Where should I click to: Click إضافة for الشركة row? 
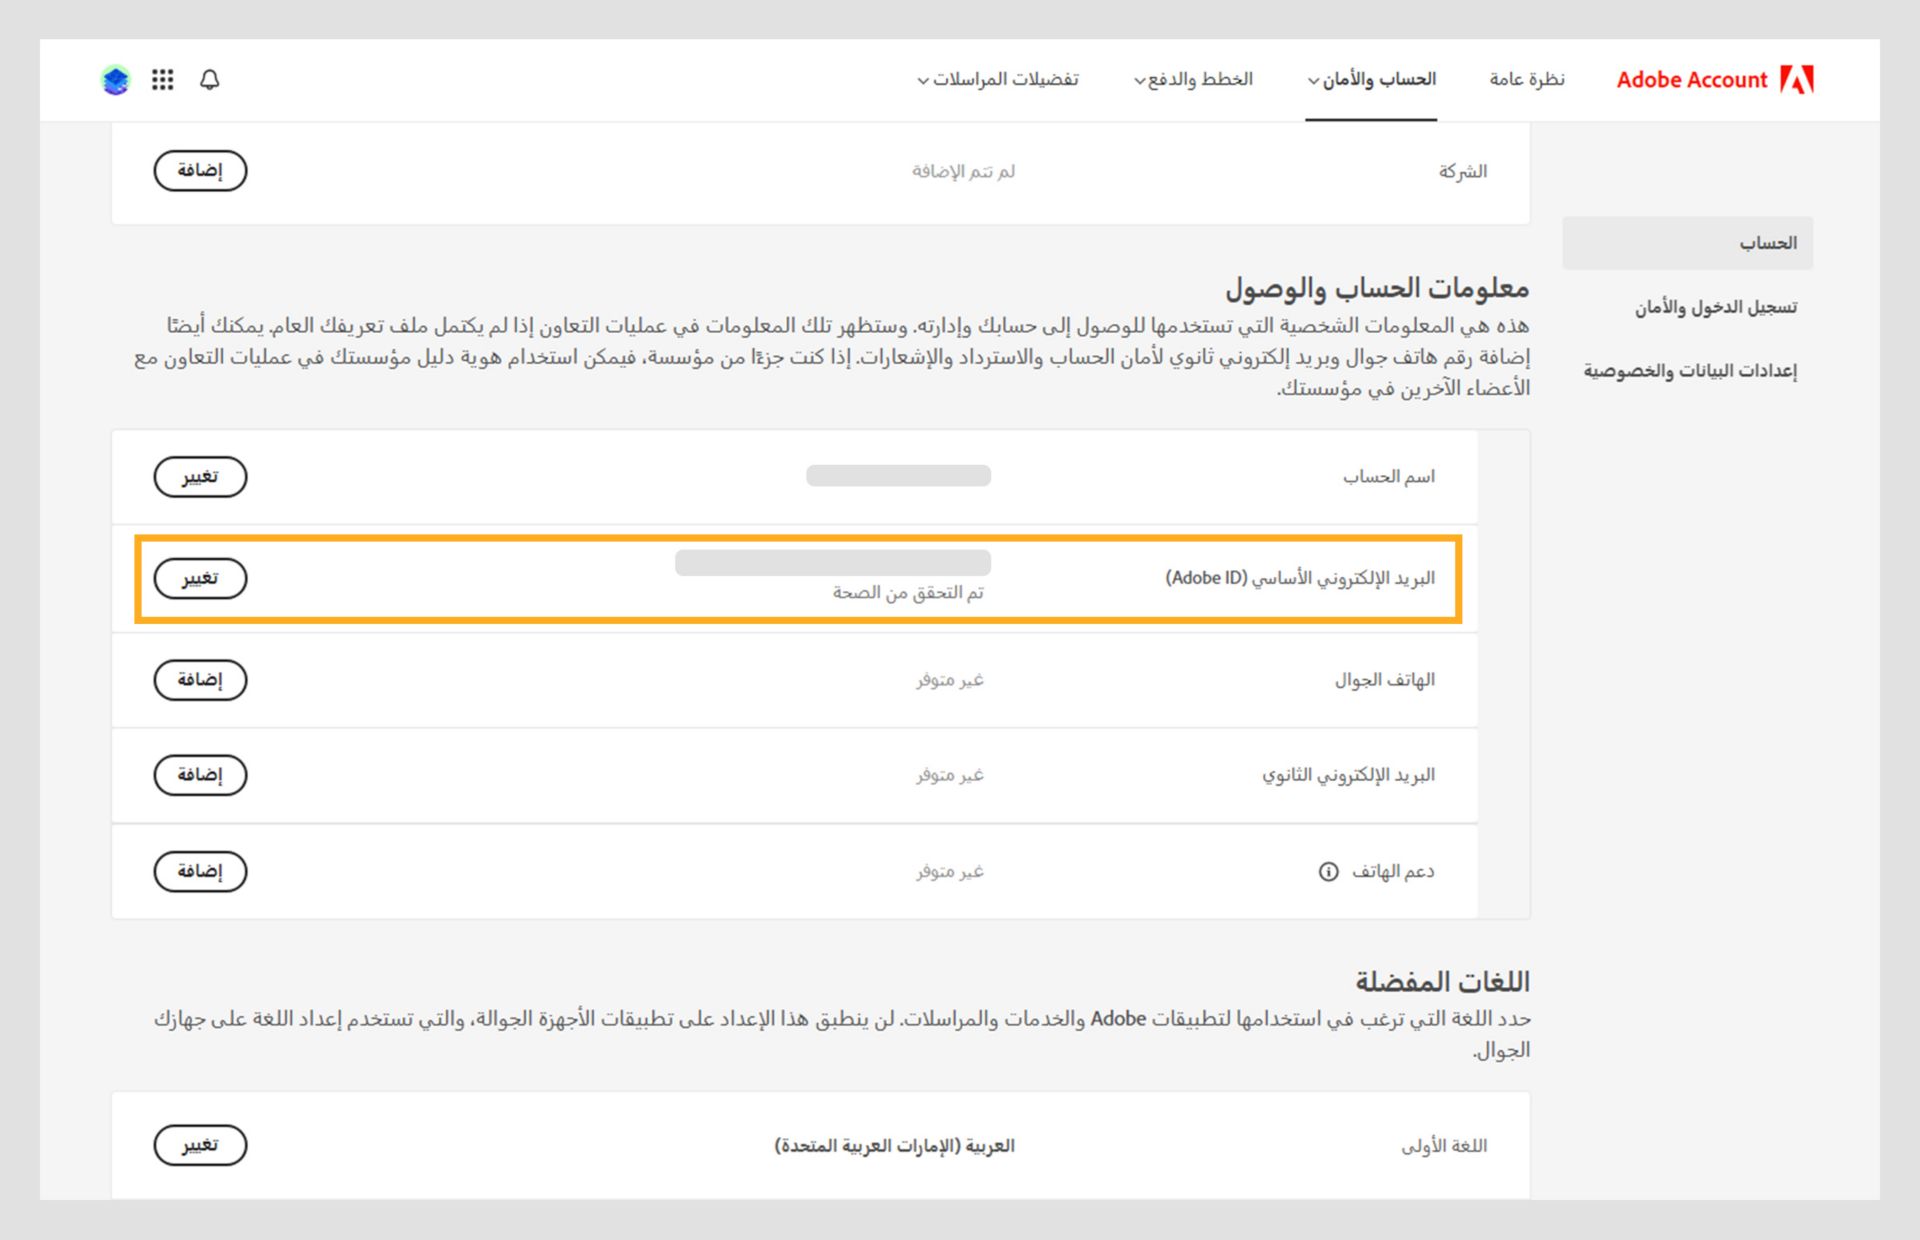click(x=200, y=171)
